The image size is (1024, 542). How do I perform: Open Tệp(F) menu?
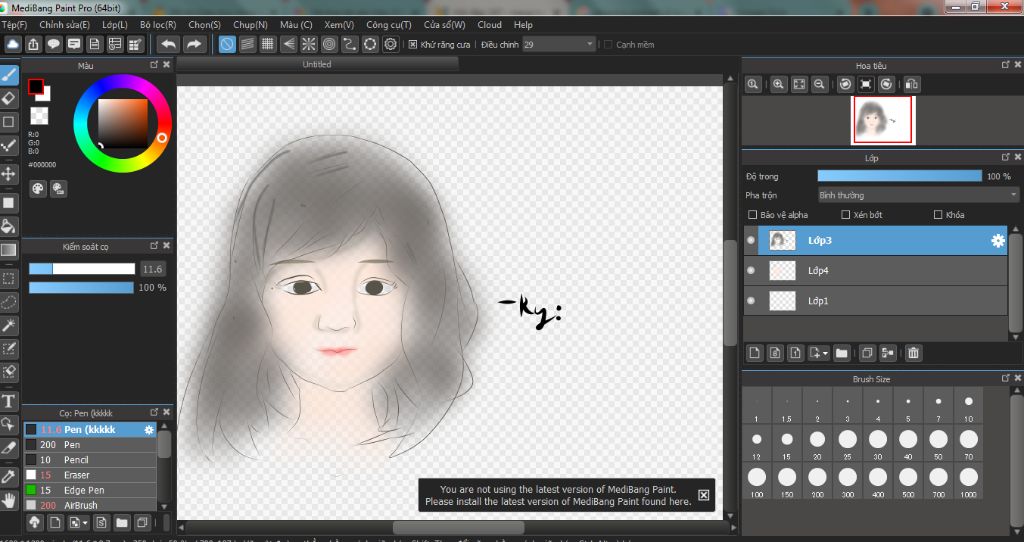pyautogui.click(x=14, y=25)
